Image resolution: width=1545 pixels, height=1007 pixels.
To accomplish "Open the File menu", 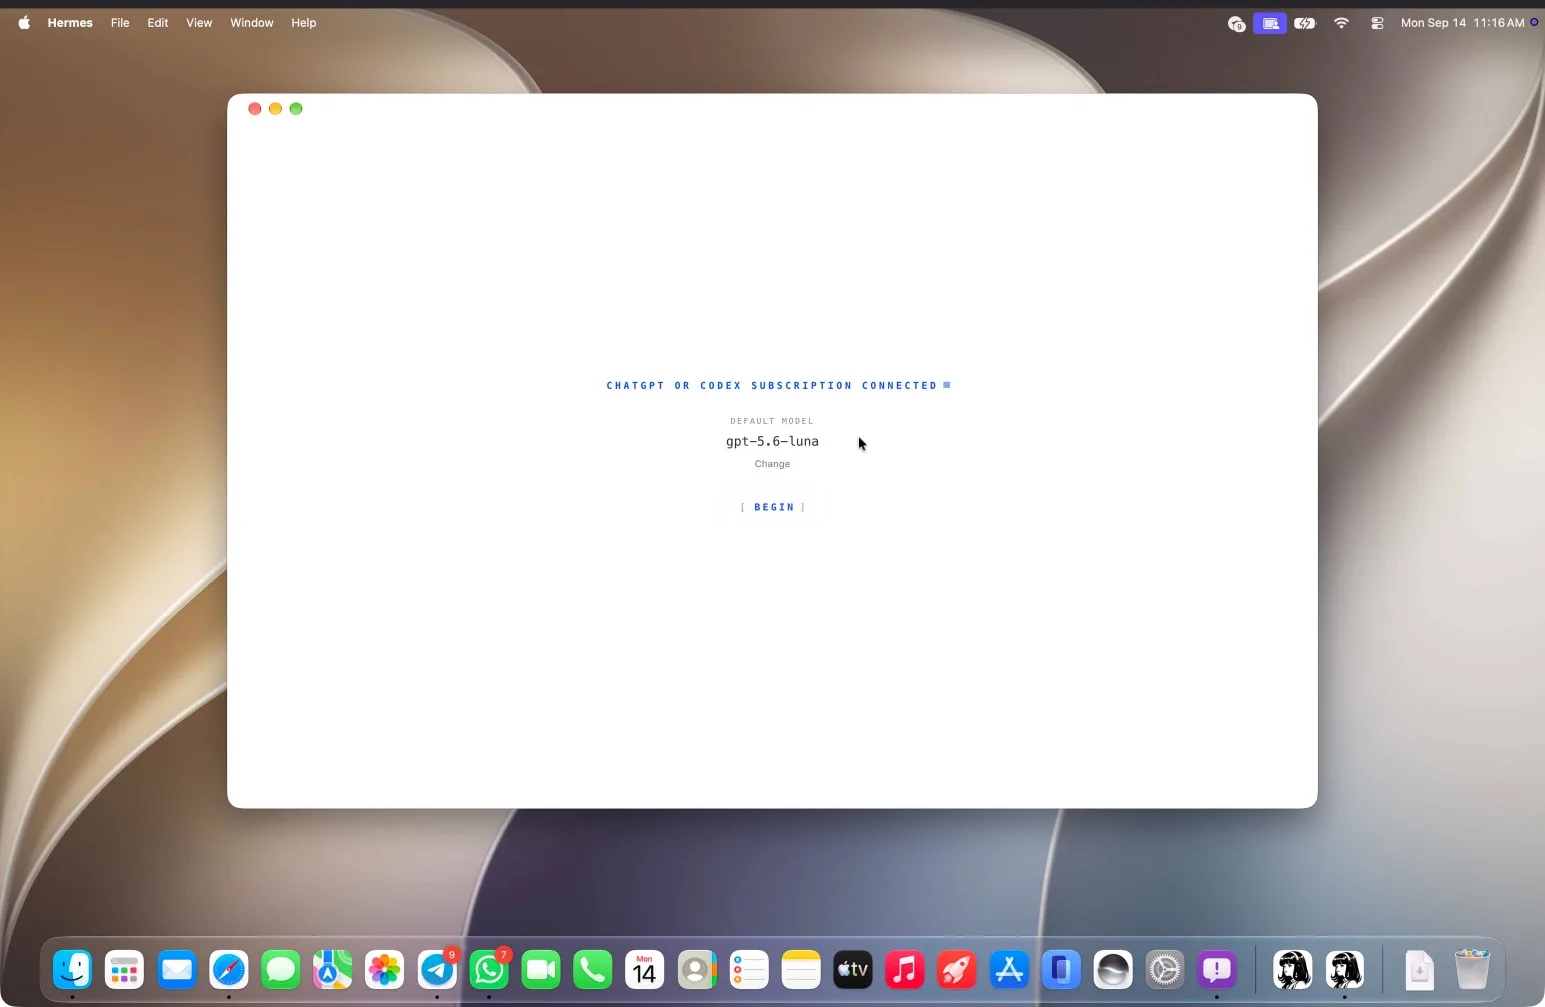I will click(120, 23).
